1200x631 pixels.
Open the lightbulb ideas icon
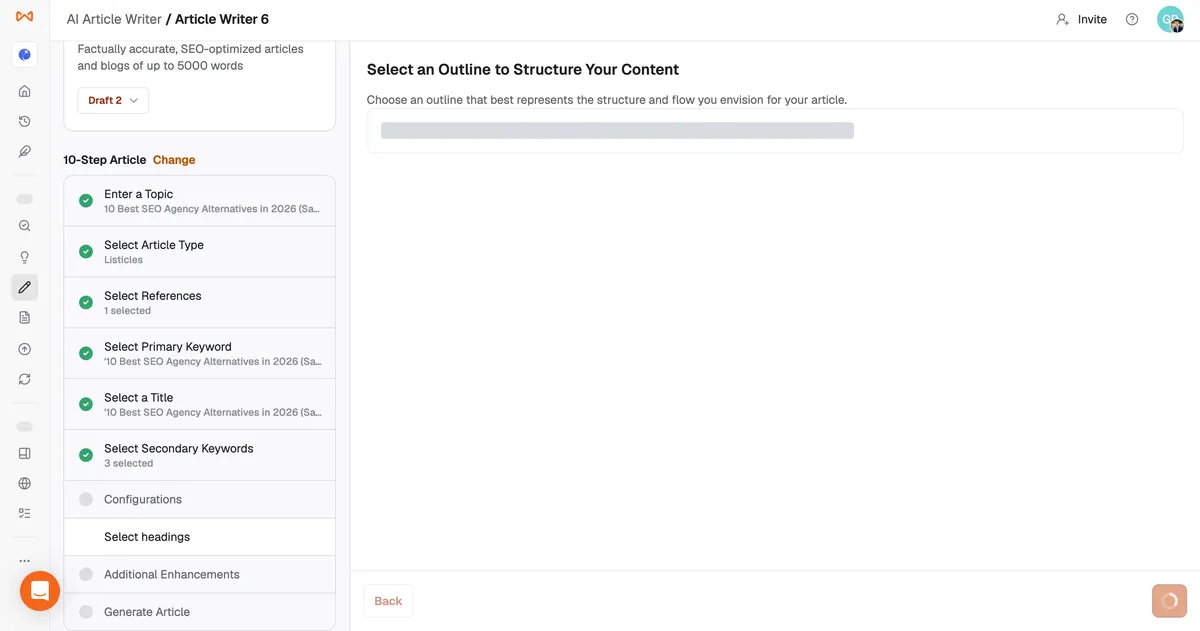(x=25, y=257)
